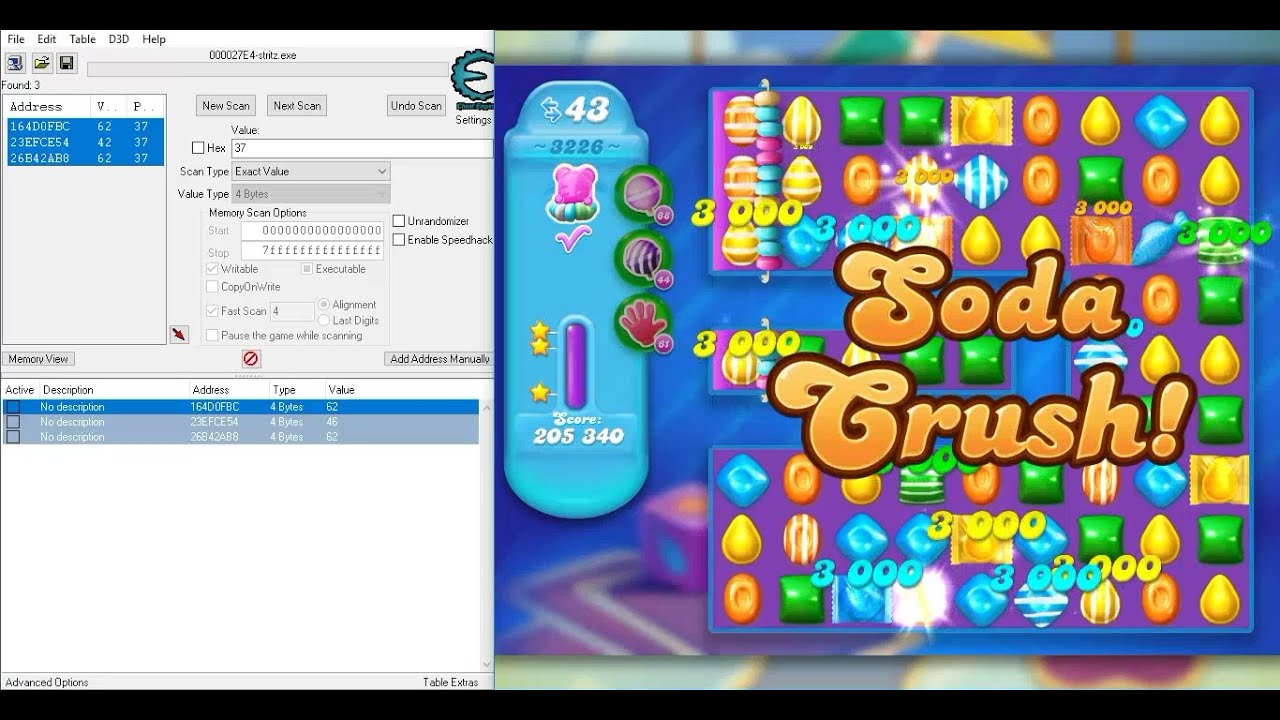Click the striped candy booster in game
Image resolution: width=1280 pixels, height=720 pixels.
641,258
